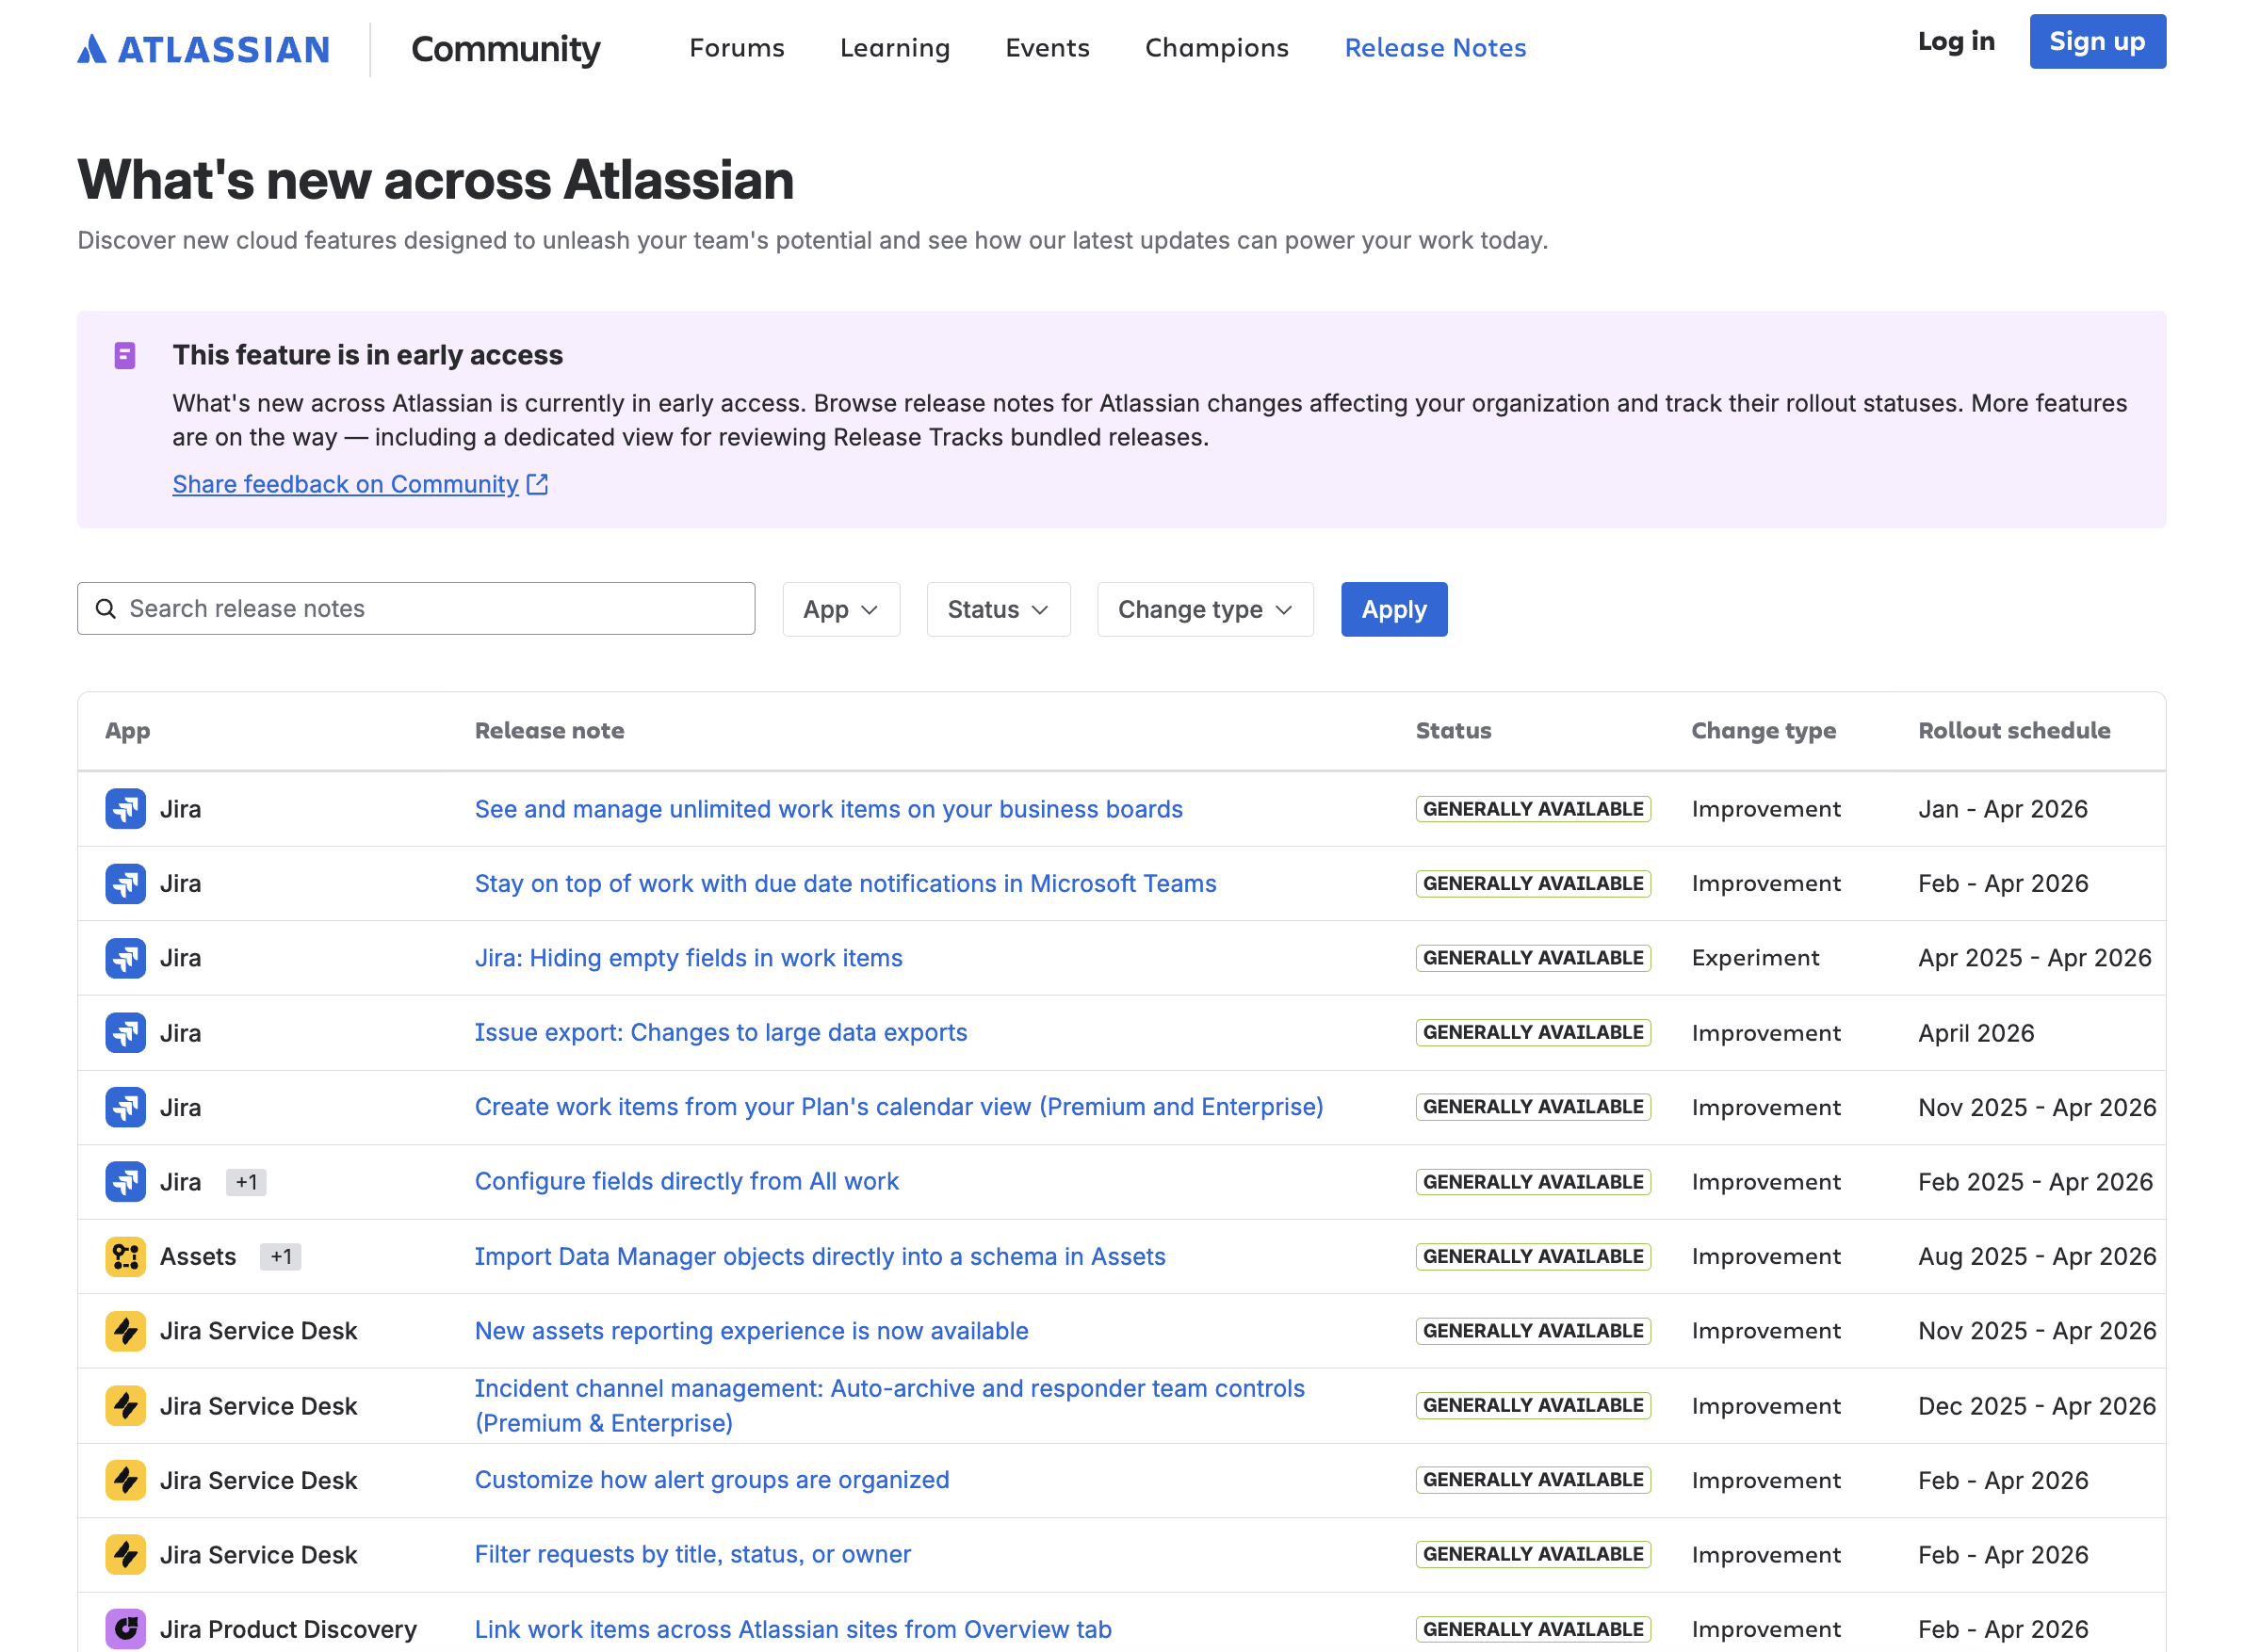Click the Sign up button
Image resolution: width=2244 pixels, height=1652 pixels.
(2097, 41)
